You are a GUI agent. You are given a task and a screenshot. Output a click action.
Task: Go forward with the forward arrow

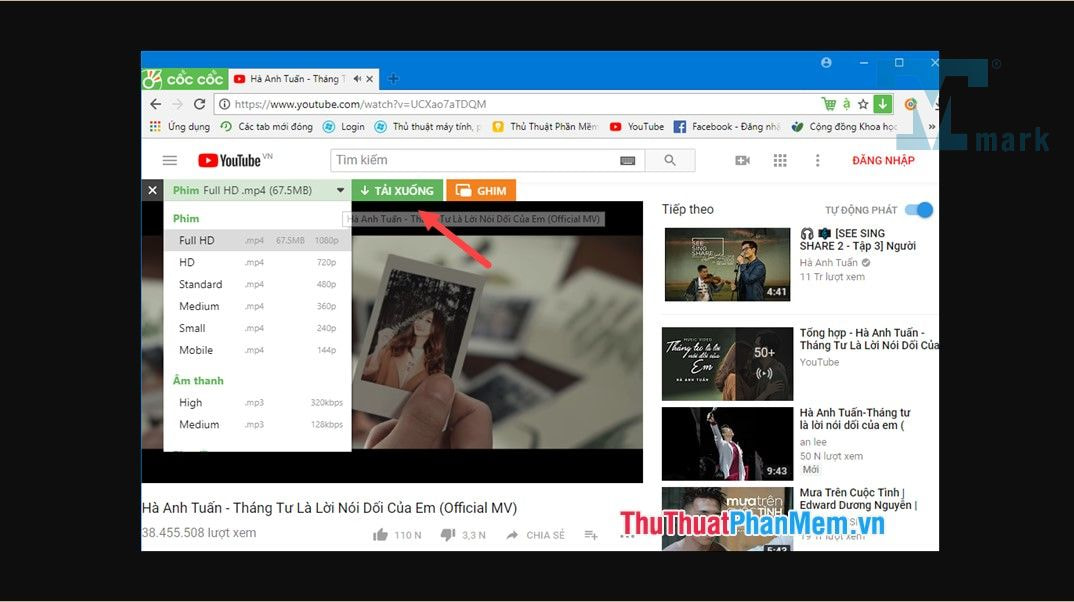[x=177, y=104]
